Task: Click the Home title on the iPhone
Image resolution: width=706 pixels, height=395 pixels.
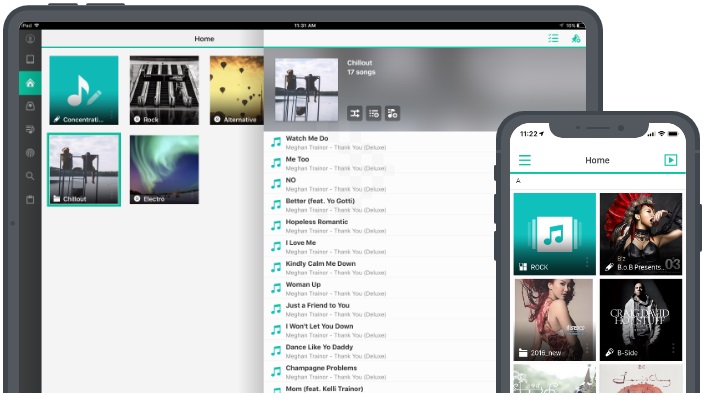Action: pyautogui.click(x=597, y=160)
